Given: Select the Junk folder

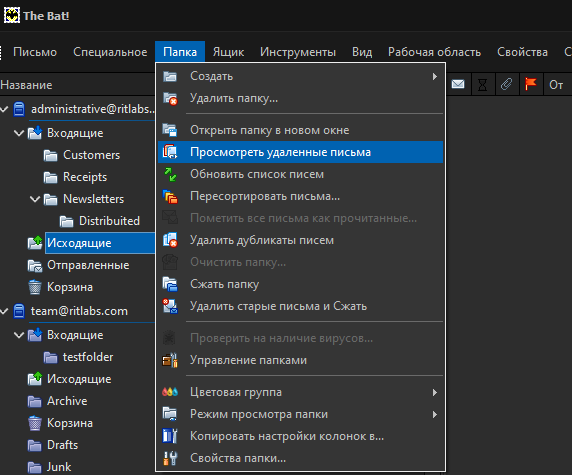Looking at the screenshot, I should [x=59, y=467].
